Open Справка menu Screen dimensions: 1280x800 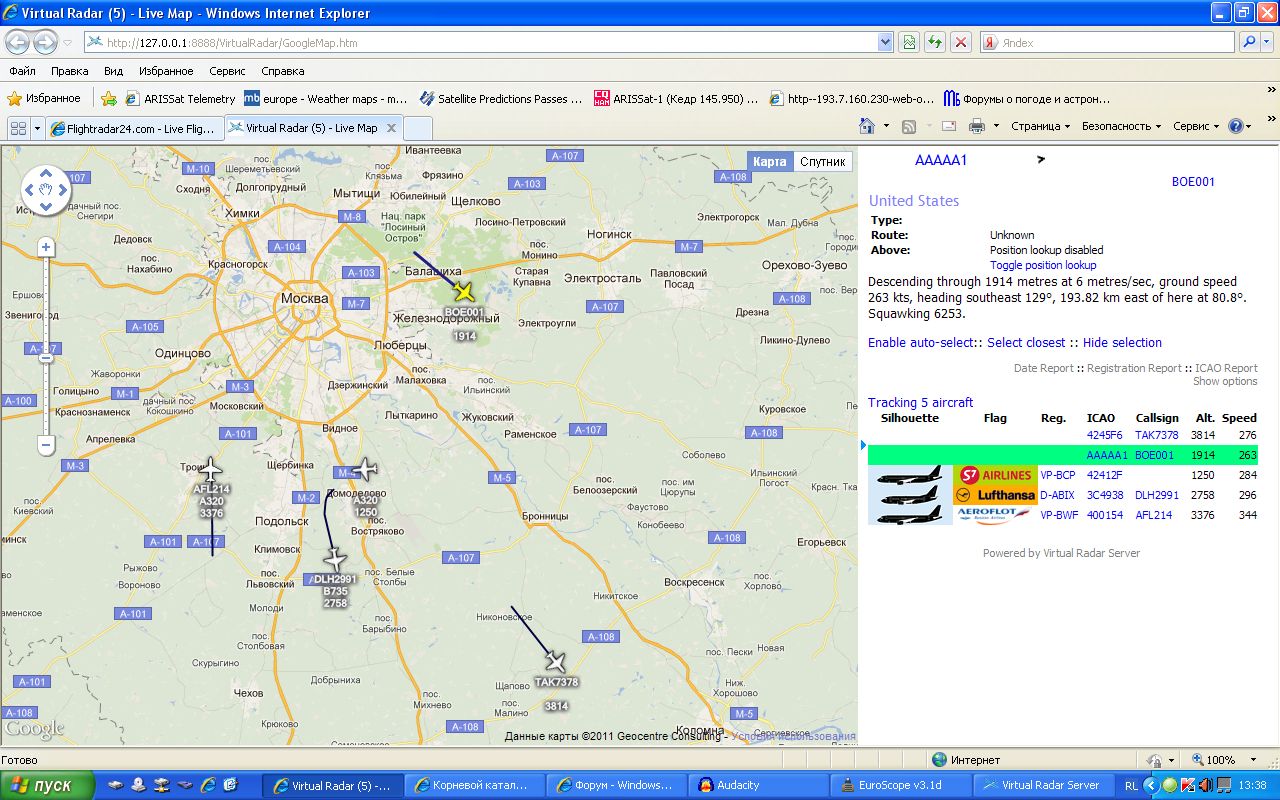[x=283, y=71]
